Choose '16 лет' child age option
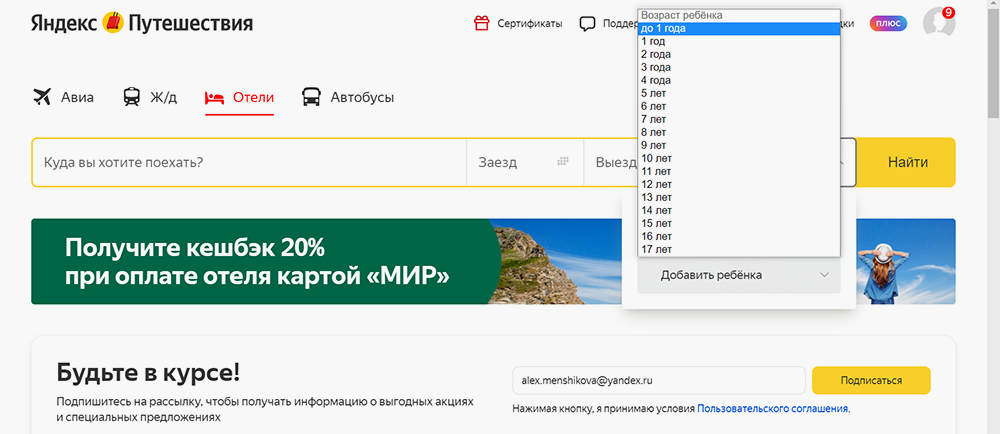The width and height of the screenshot is (1000, 434). point(739,236)
